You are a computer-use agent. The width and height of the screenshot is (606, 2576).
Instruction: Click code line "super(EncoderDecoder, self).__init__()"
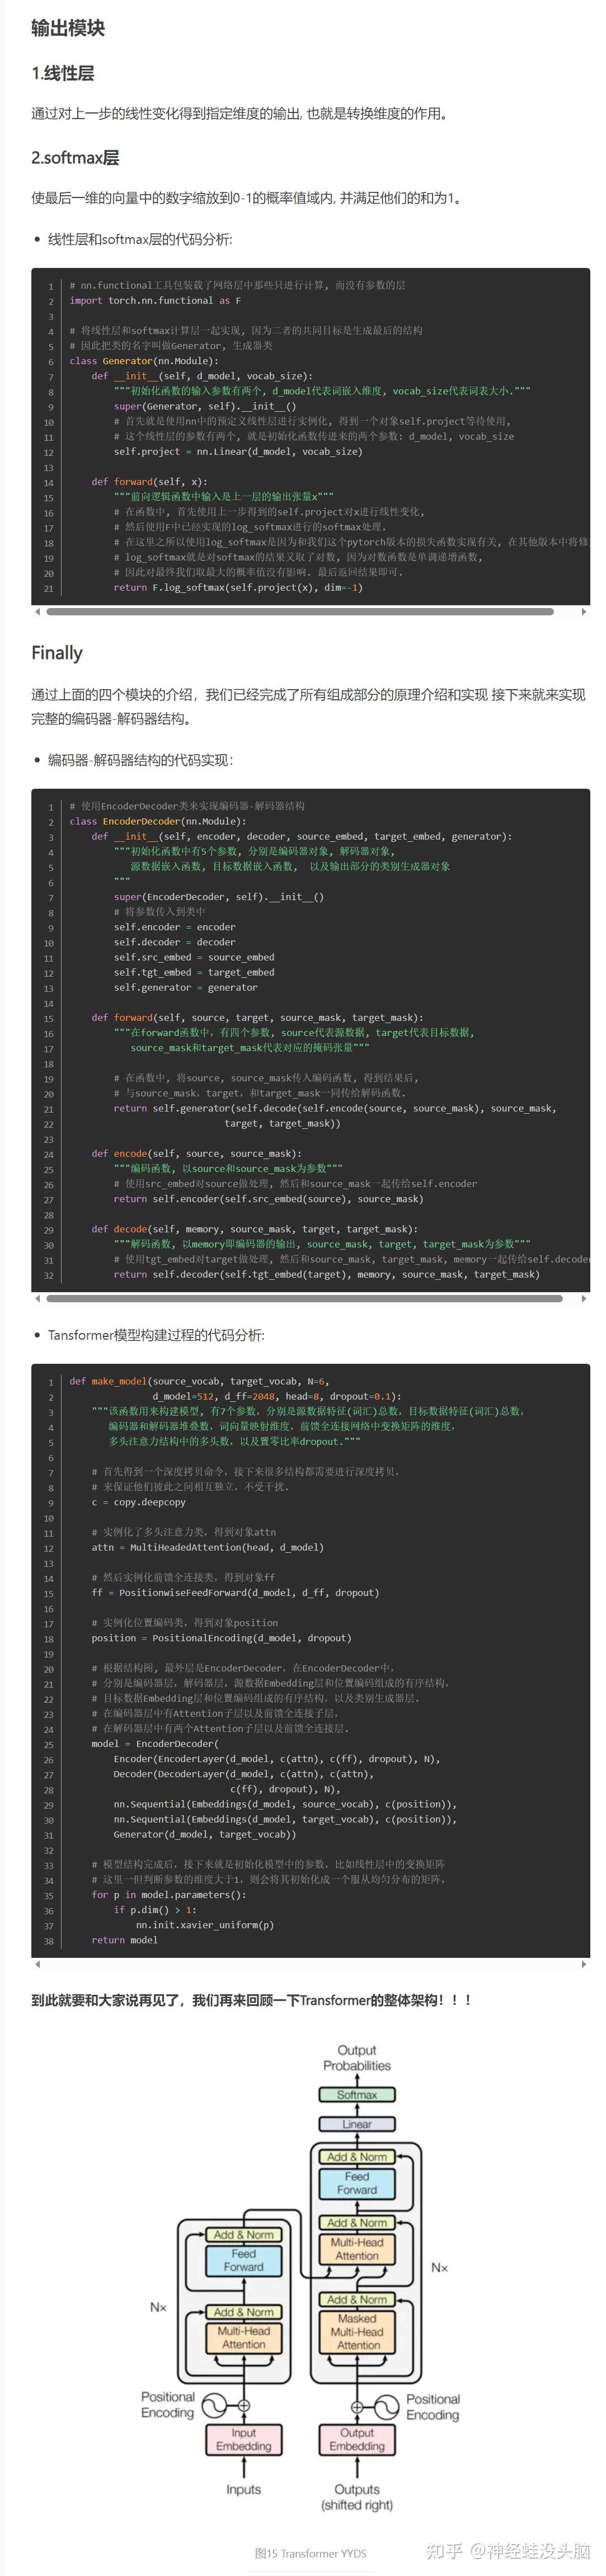[x=219, y=897]
